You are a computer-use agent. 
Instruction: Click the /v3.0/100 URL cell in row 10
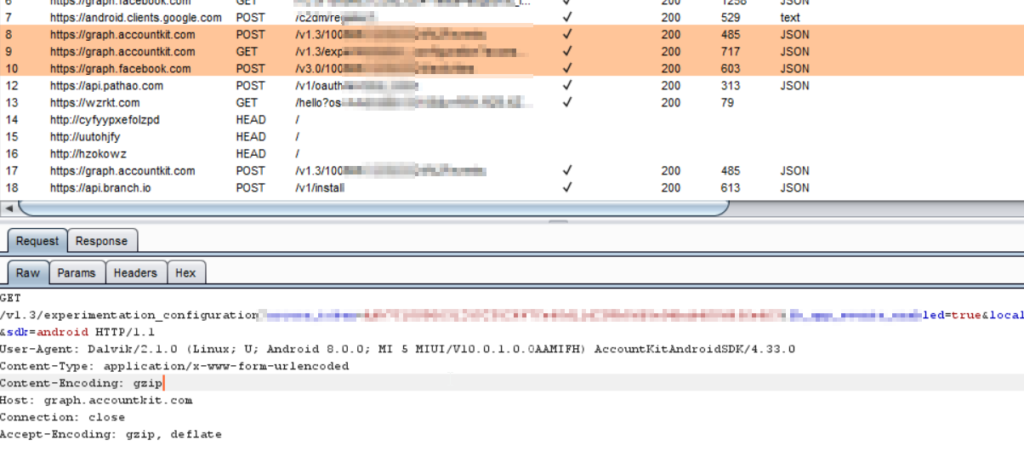pos(384,69)
